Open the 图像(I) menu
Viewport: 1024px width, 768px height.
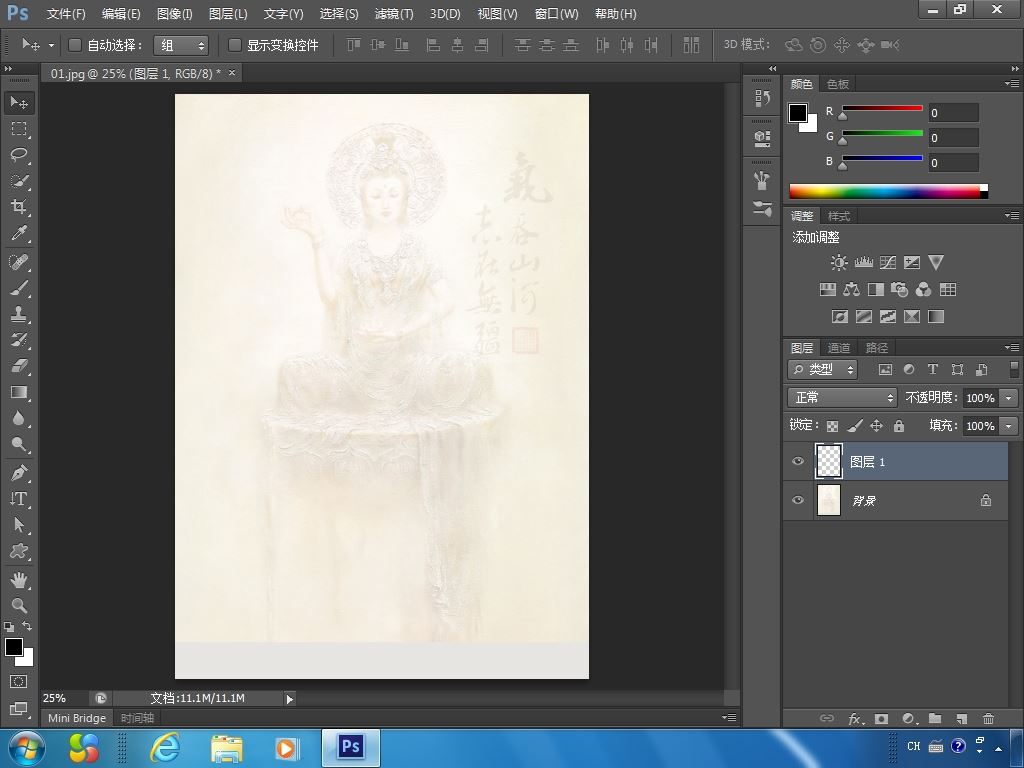pos(174,14)
